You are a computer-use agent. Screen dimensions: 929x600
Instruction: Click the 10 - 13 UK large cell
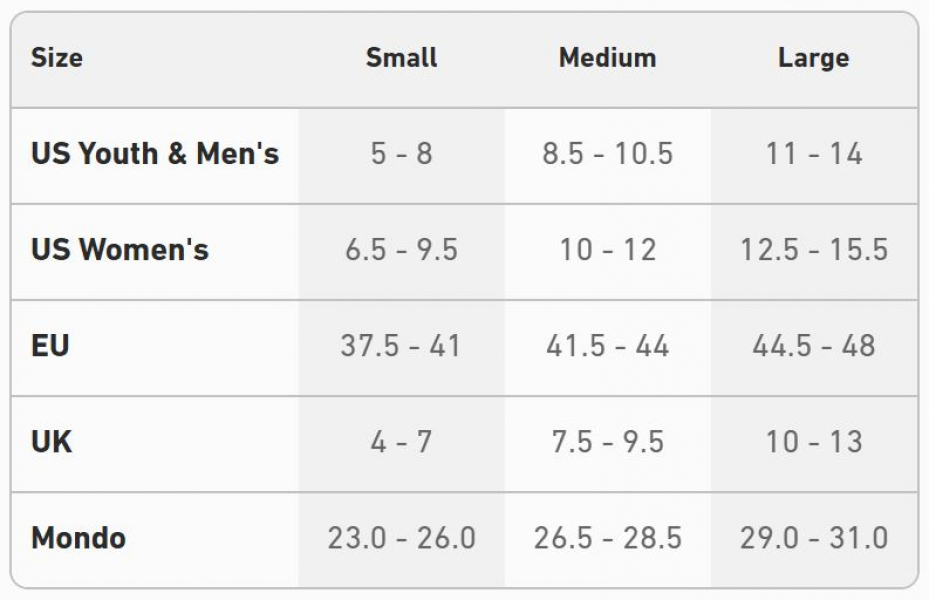(813, 442)
